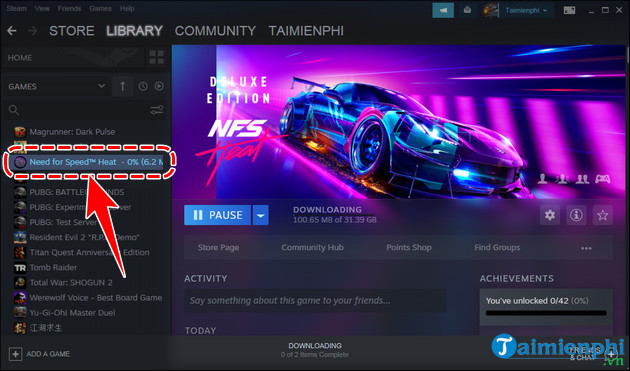Open the Steam menu
This screenshot has width=630, height=371.
point(16,8)
